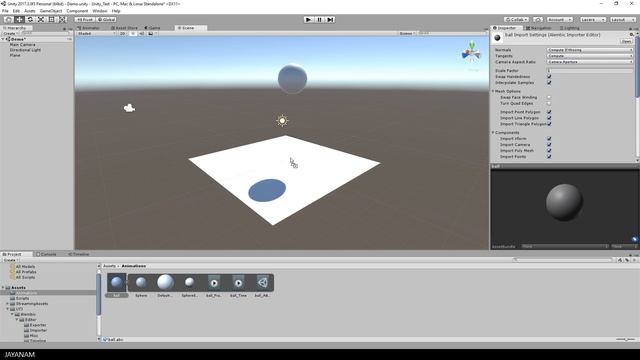Select the ball_Time... playable asset
The image size is (640, 360).
[238, 282]
